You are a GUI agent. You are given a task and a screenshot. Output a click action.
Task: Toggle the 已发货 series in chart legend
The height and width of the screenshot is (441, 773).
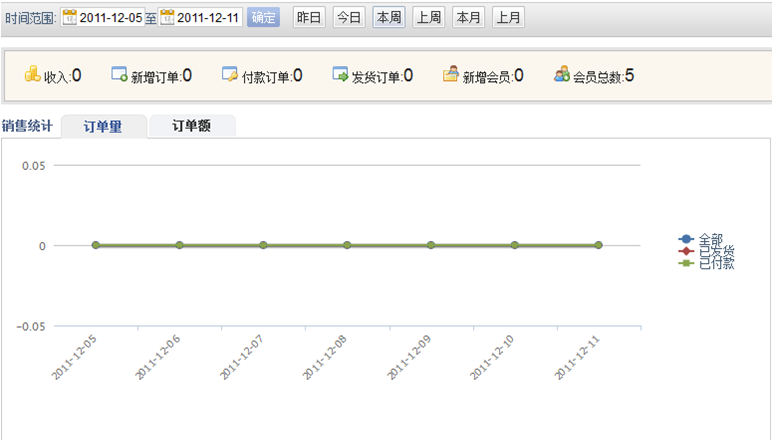714,251
